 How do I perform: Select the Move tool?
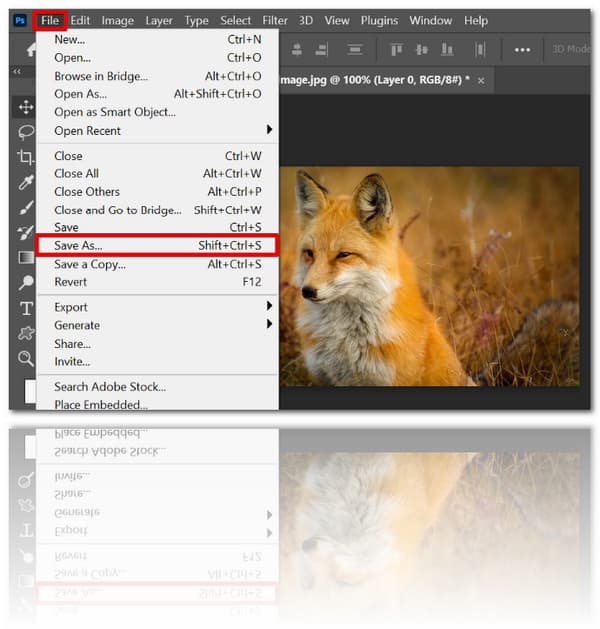(x=26, y=107)
